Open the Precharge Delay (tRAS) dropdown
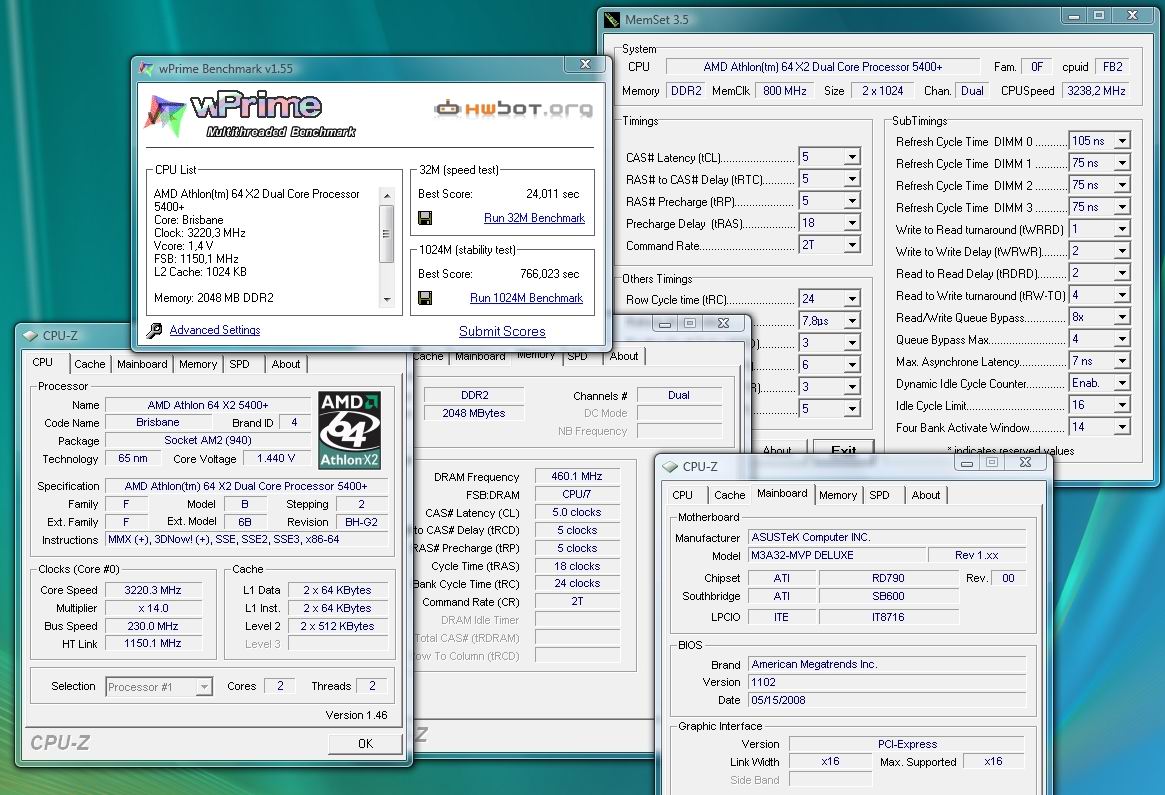 click(x=852, y=223)
